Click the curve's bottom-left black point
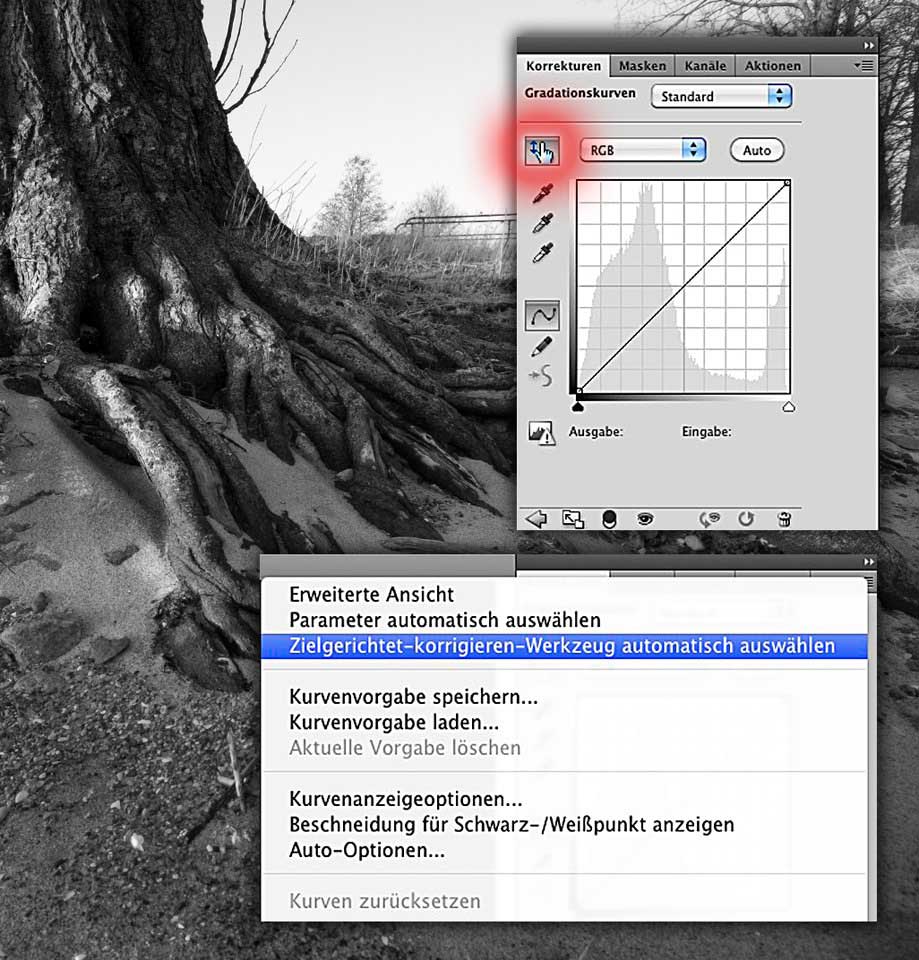The width and height of the screenshot is (919, 960). click(x=579, y=391)
